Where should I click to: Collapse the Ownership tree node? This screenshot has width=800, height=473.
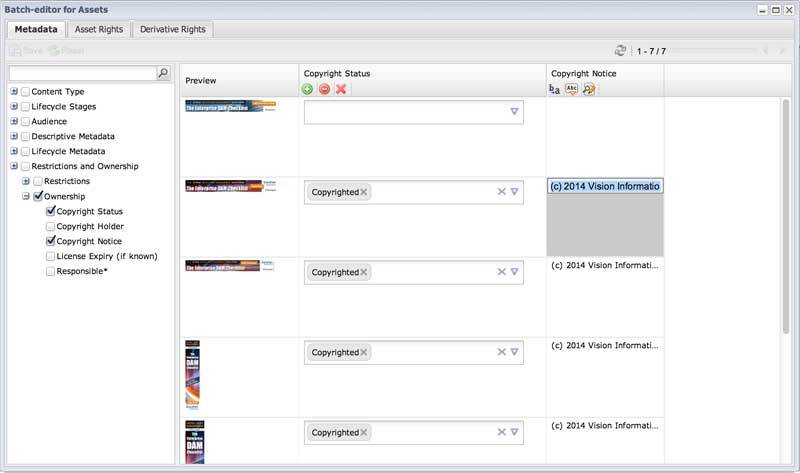click(x=26, y=196)
